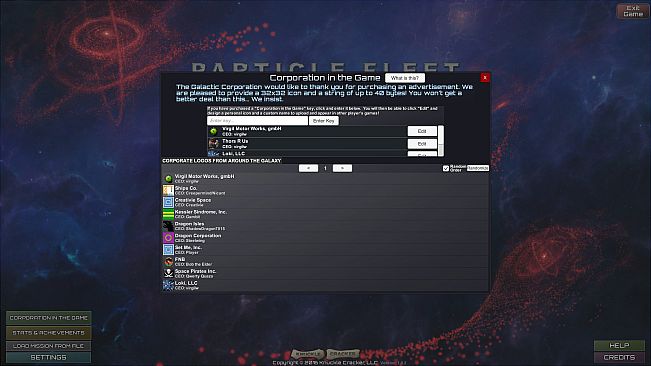Go to previous page of corporate logos
Screen dimensions: 651x366
(x=308, y=168)
